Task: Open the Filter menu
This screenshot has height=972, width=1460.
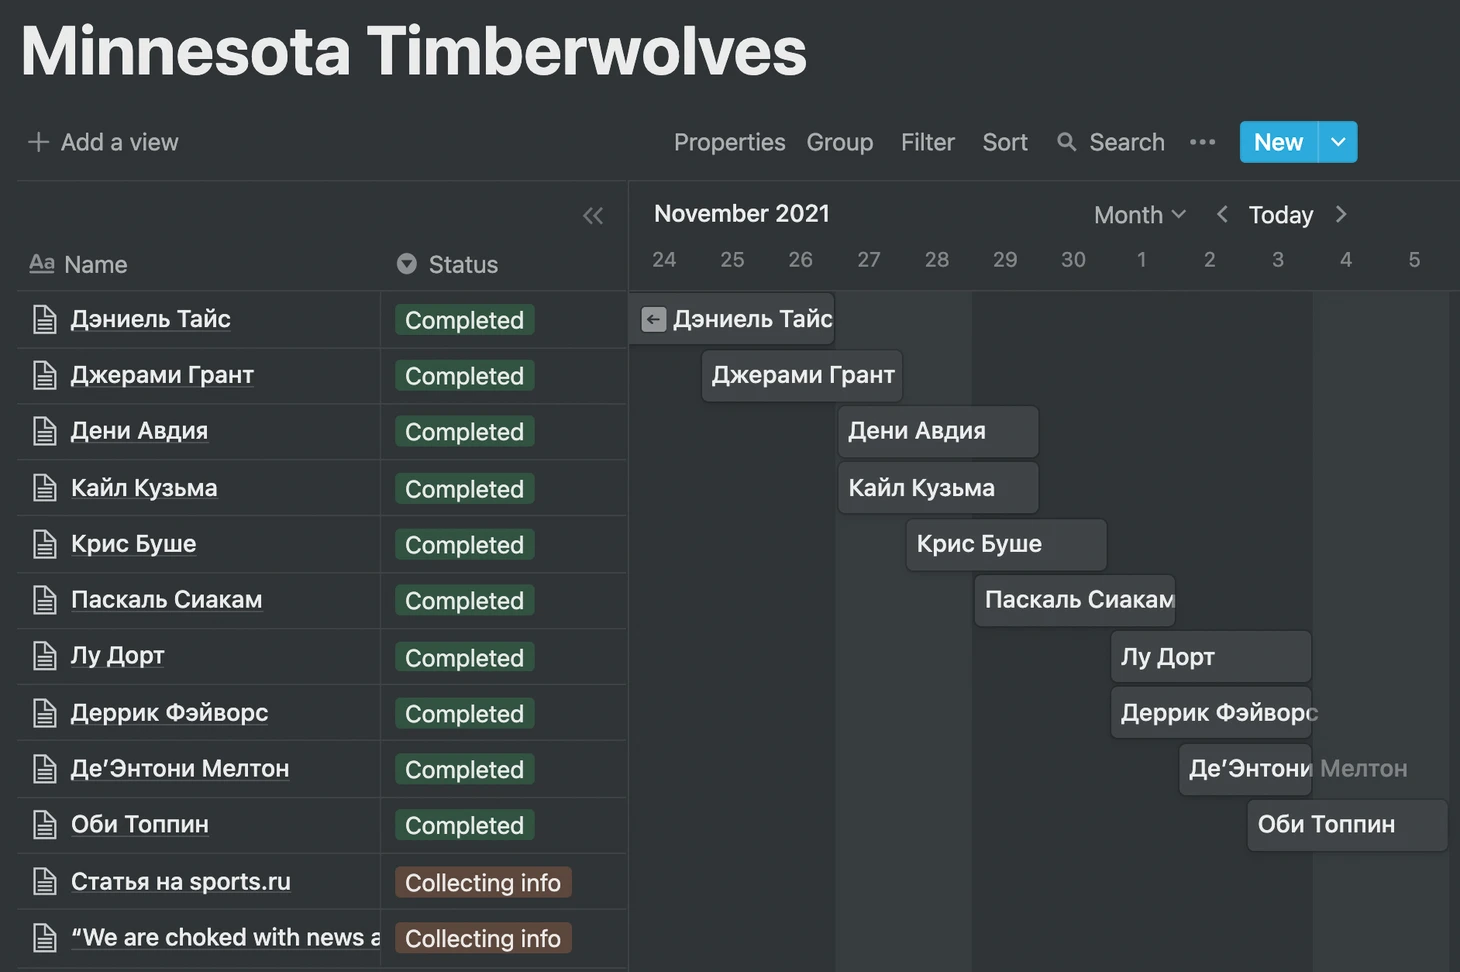Action: (x=927, y=142)
